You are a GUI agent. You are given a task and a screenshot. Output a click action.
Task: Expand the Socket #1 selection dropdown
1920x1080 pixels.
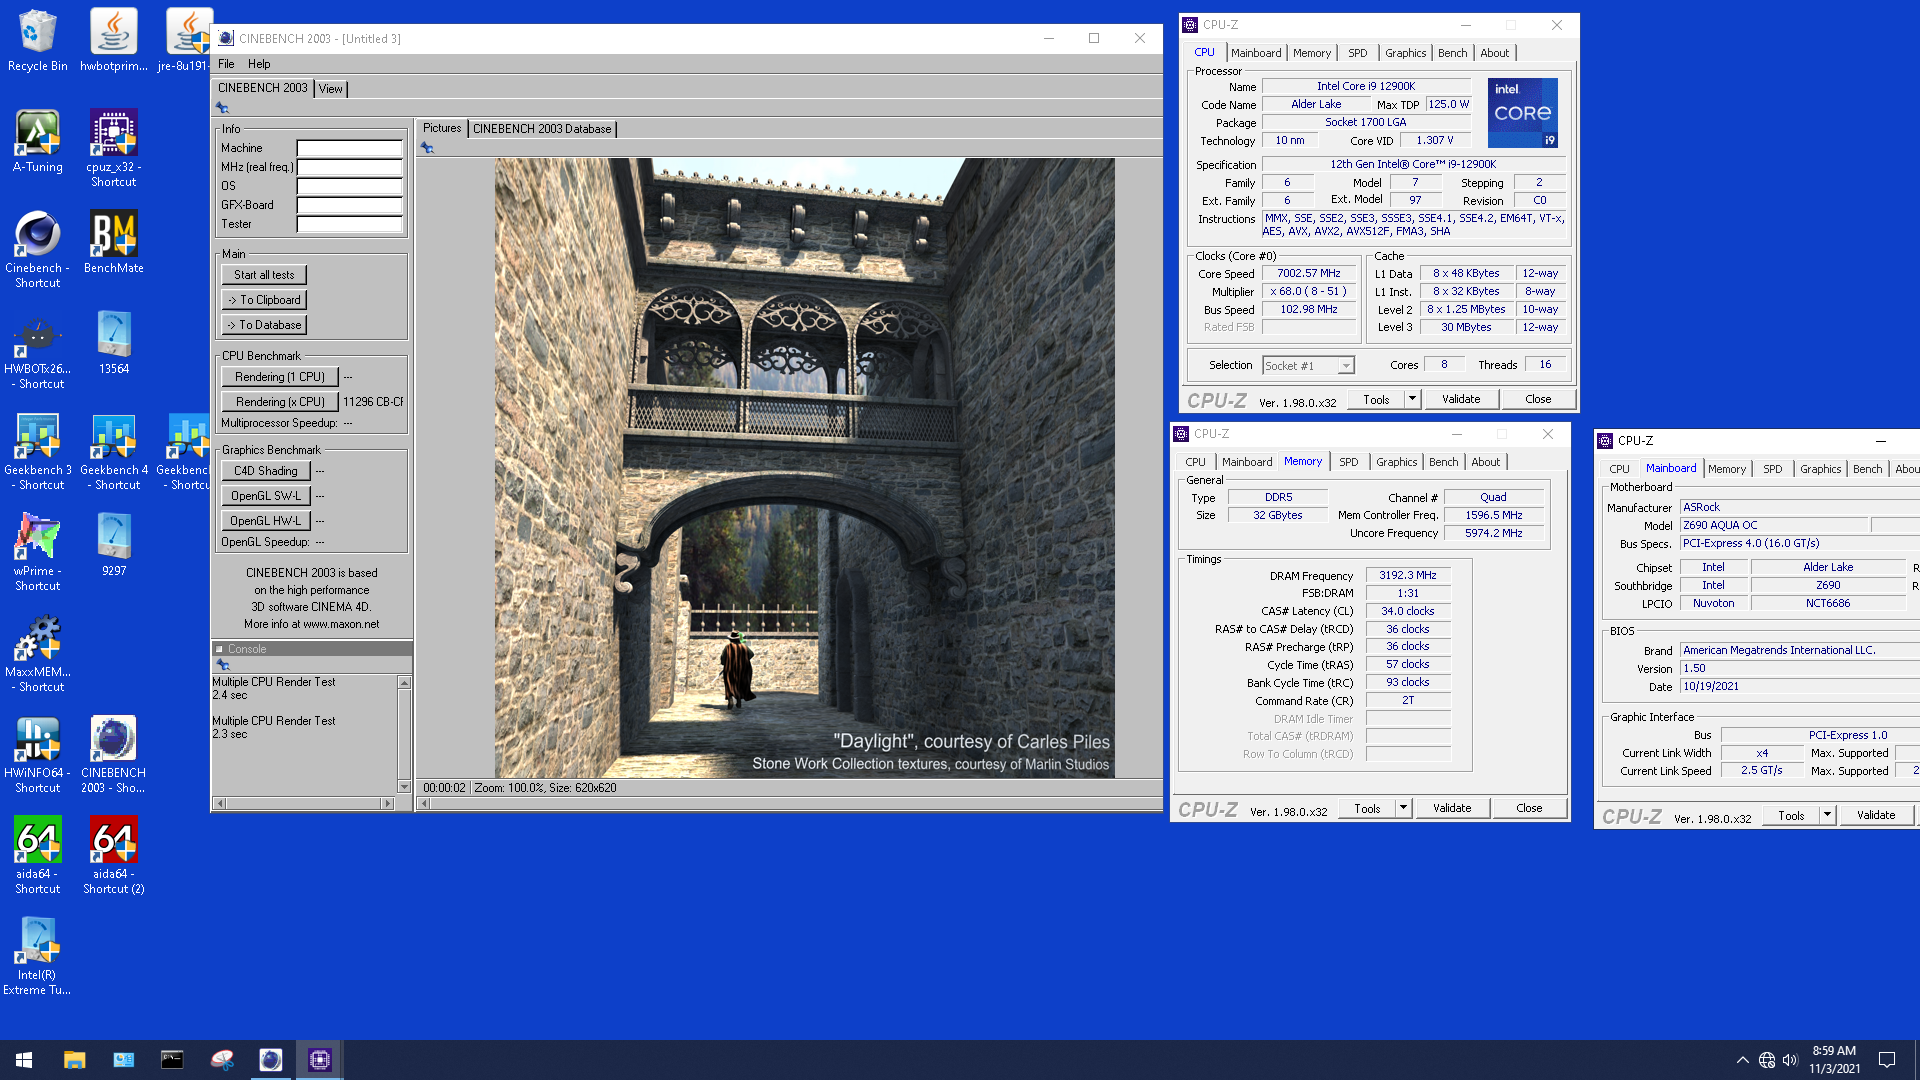(1346, 366)
